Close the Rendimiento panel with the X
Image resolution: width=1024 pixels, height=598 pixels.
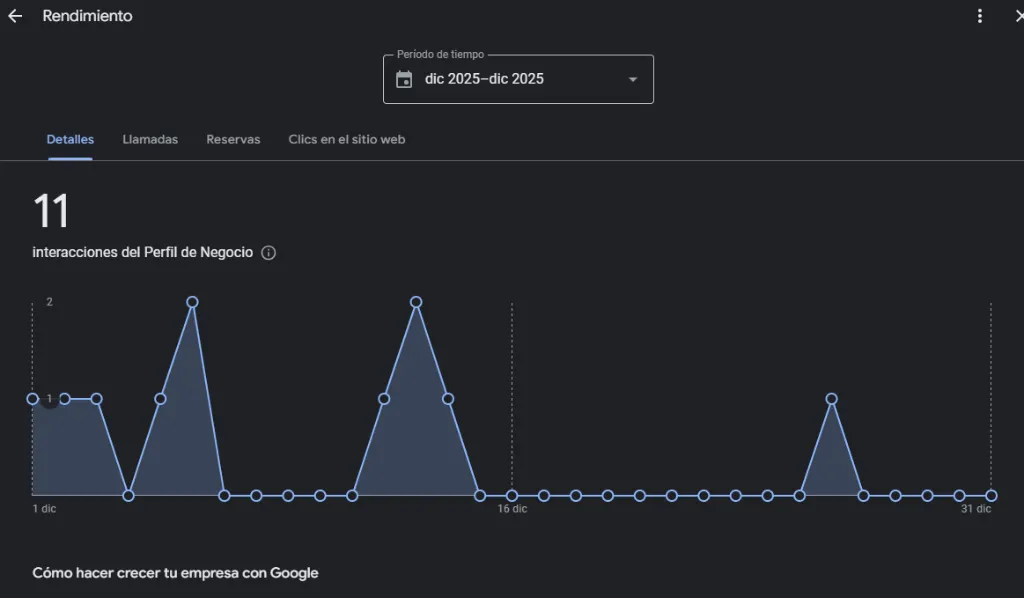tap(1020, 16)
